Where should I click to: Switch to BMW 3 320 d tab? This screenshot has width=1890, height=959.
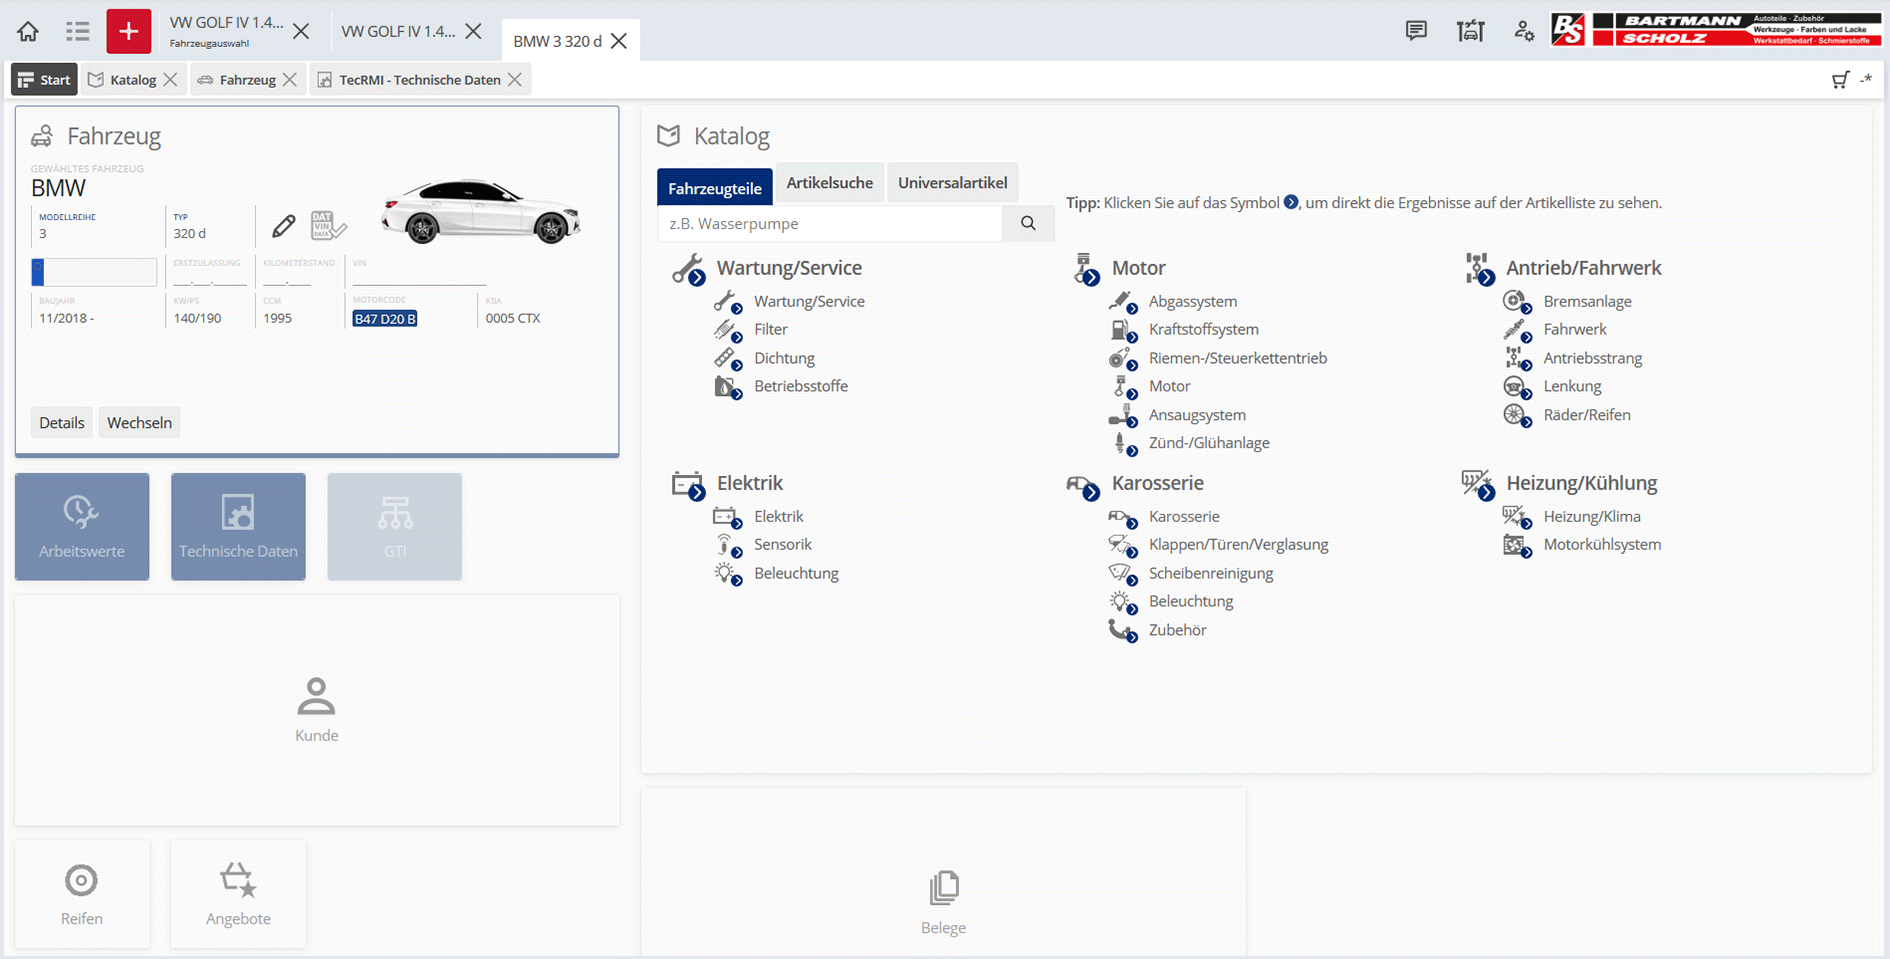pyautogui.click(x=557, y=41)
